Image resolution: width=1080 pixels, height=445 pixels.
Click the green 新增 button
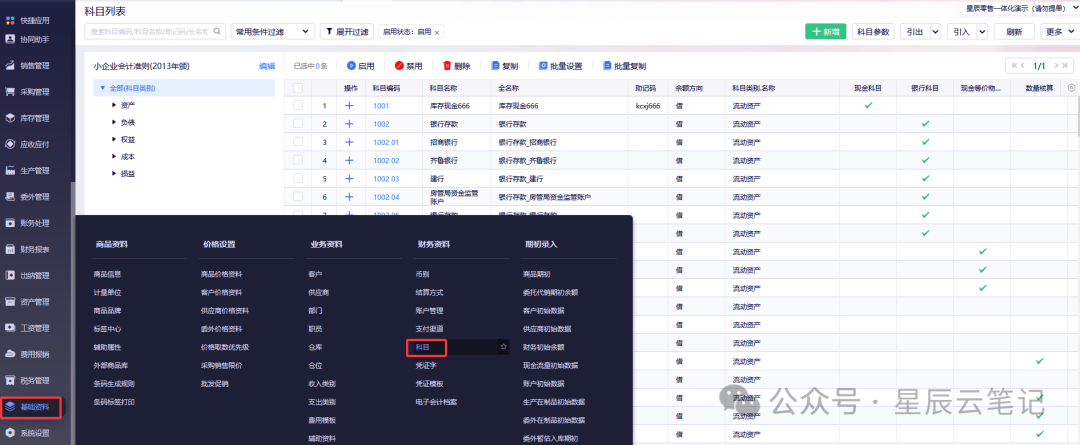[827, 32]
